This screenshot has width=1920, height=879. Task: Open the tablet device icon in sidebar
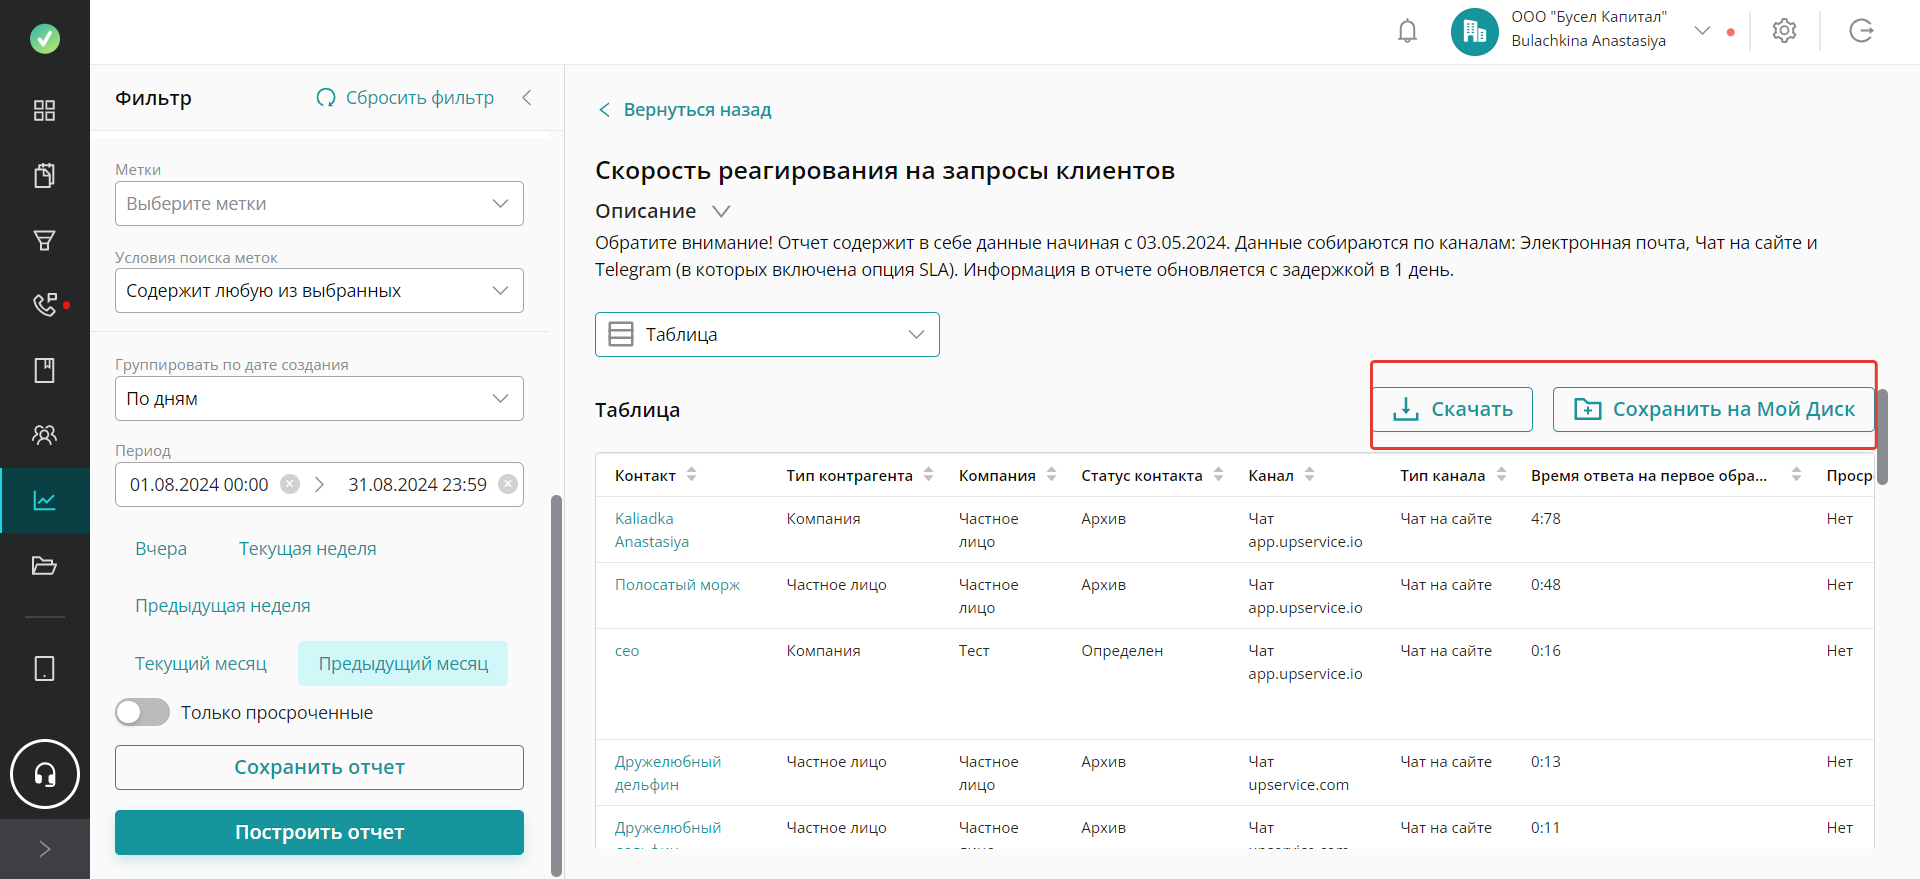coord(45,668)
